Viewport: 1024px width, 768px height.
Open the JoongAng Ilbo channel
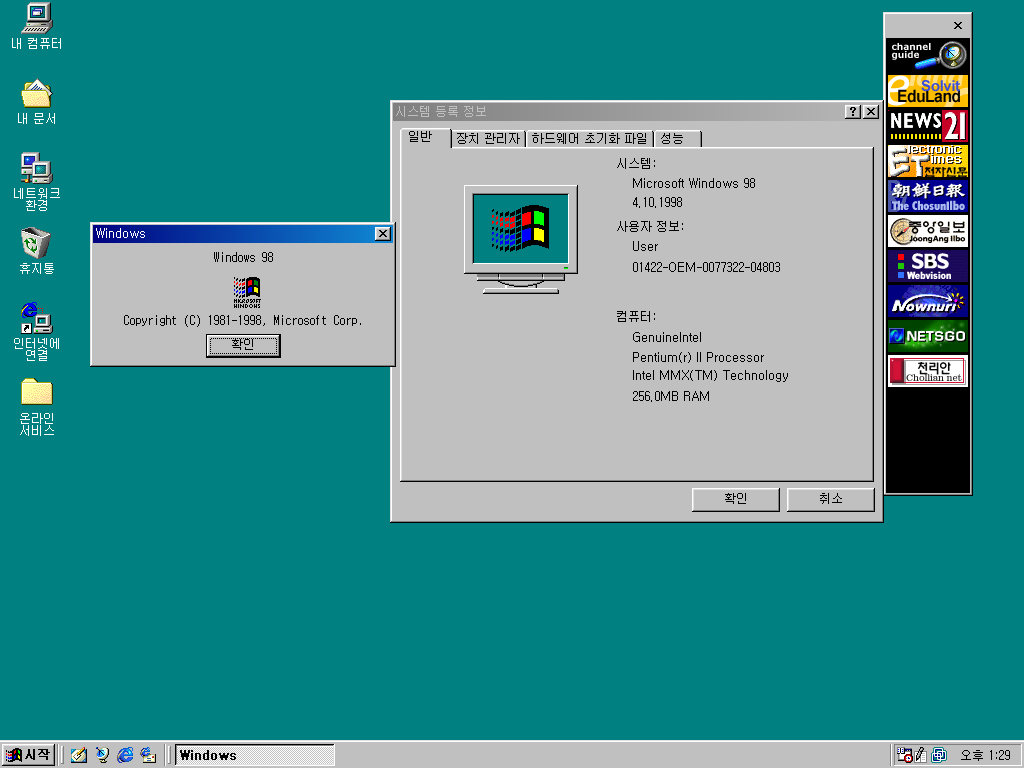coord(927,231)
